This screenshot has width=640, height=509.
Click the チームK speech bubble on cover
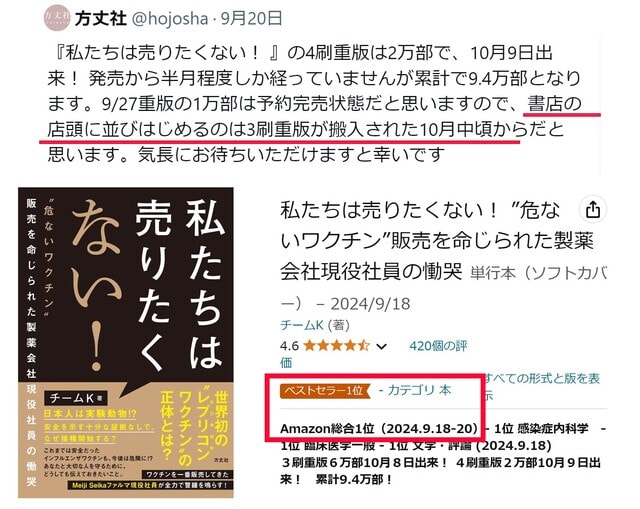tap(76, 397)
